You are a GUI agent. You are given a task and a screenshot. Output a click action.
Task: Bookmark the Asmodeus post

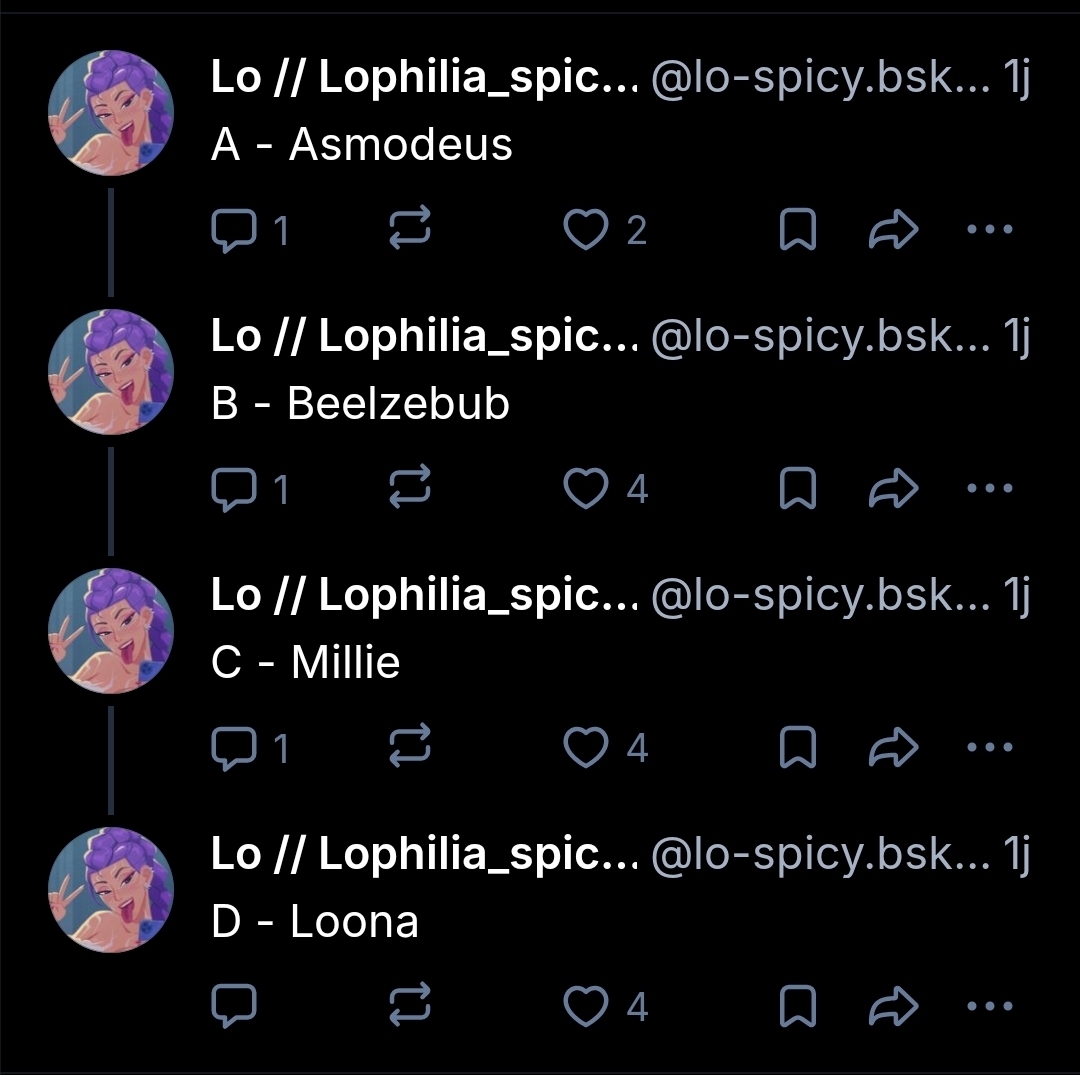[797, 231]
